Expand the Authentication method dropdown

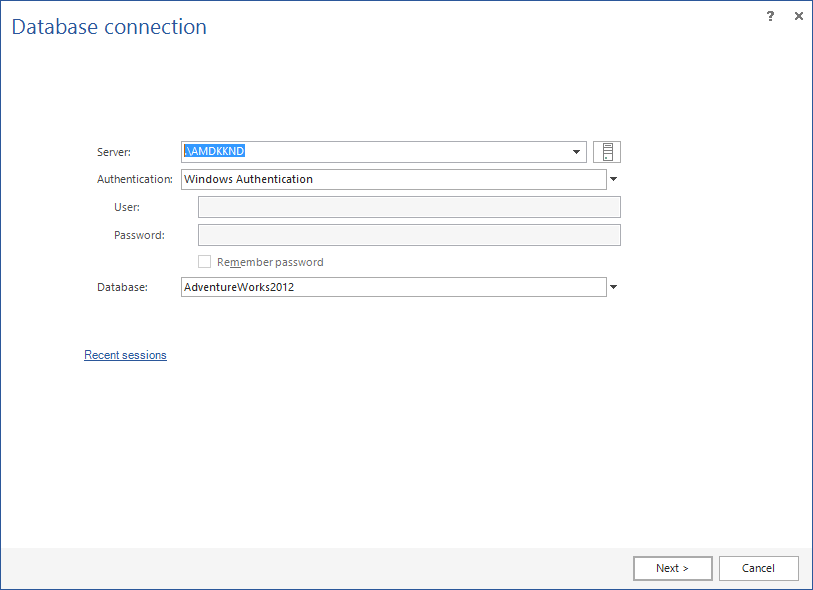[613, 179]
